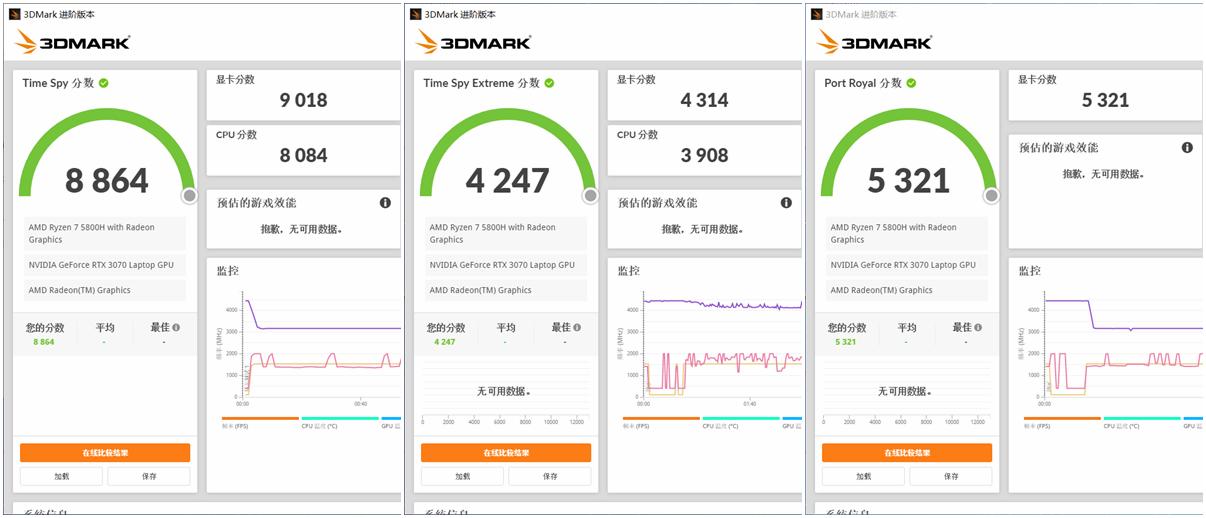Click gauge end knob of 5 321 score dial

[x=991, y=196]
